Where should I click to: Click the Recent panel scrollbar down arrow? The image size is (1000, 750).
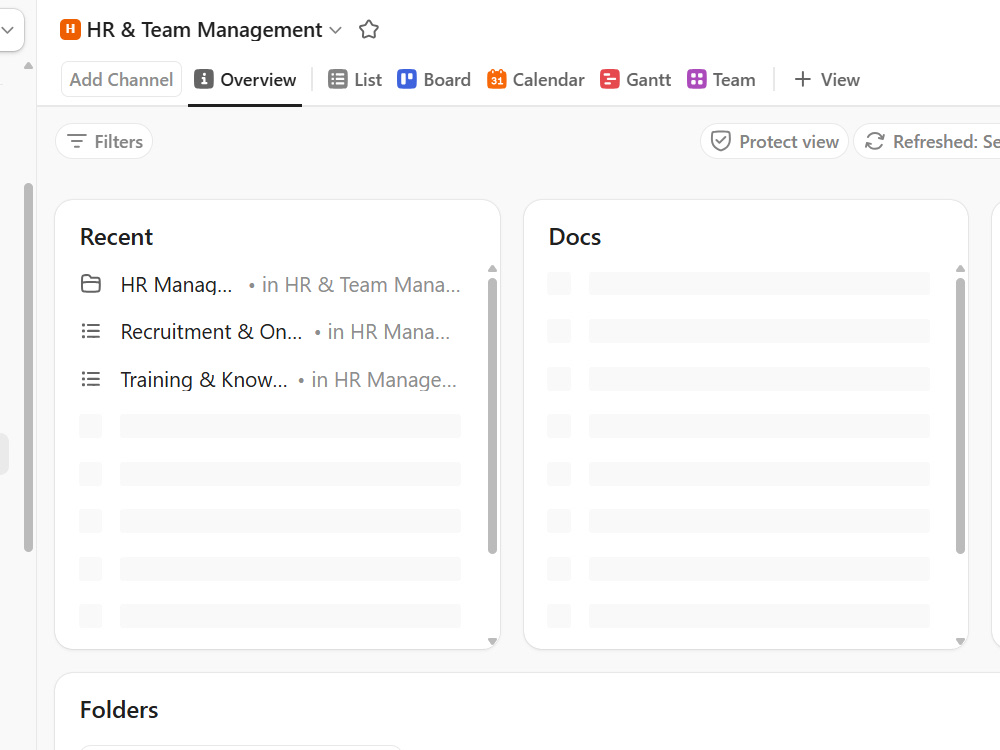(x=492, y=641)
